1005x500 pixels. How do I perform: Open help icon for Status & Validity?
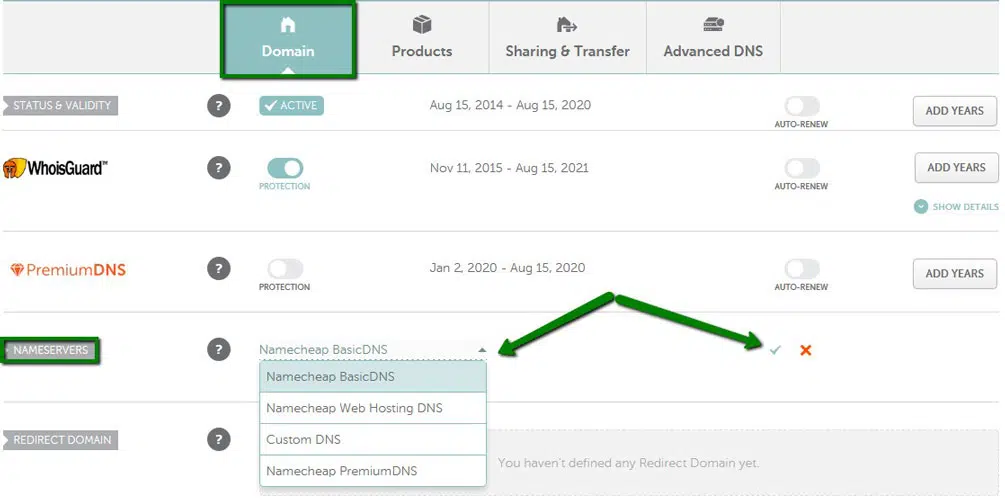[x=218, y=106]
